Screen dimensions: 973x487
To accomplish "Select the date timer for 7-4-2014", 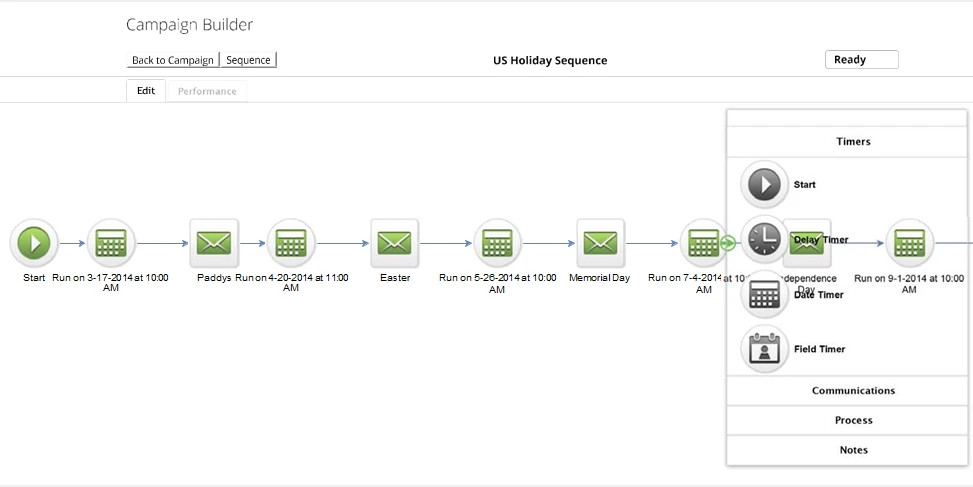I will 703,243.
